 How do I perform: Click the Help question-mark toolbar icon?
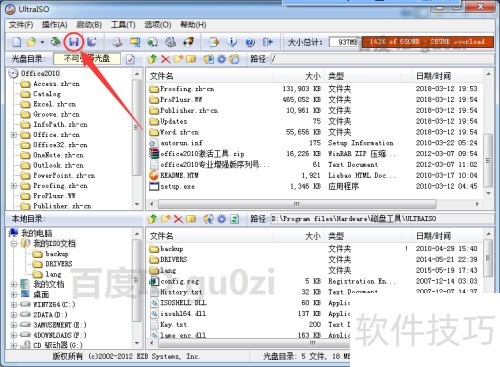250,42
